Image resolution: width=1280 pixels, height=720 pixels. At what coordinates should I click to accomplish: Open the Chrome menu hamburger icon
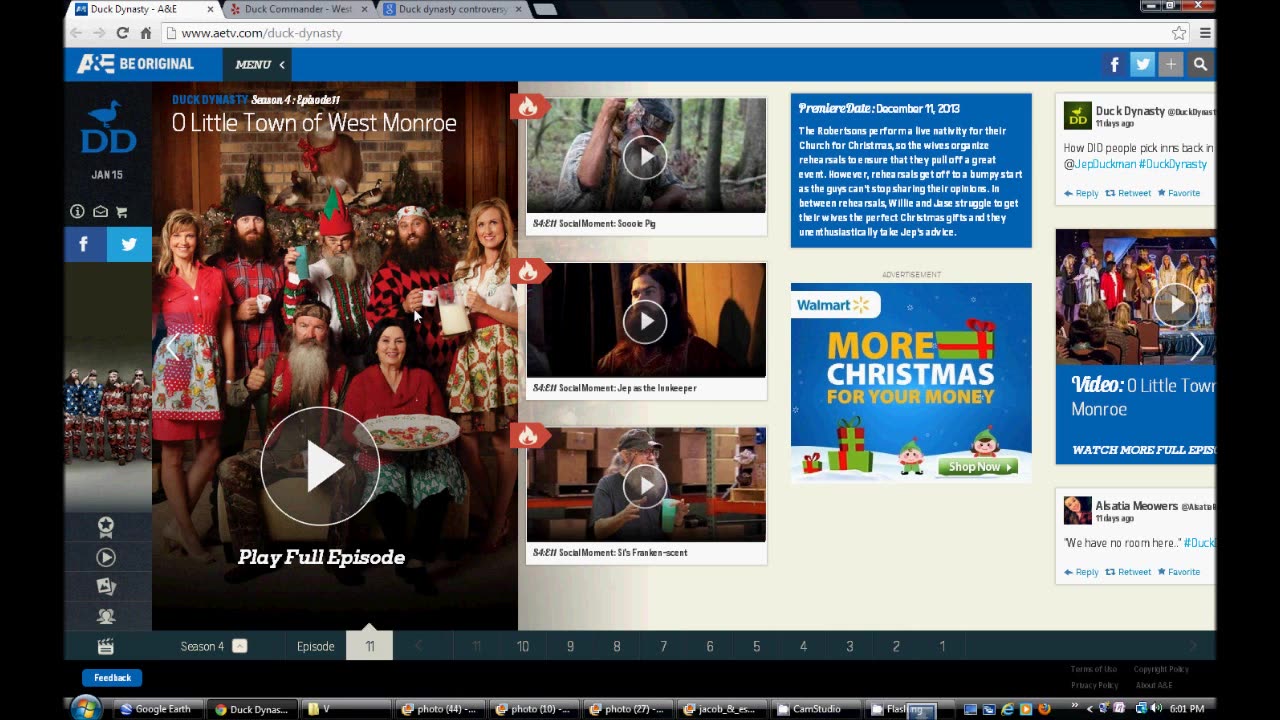point(1205,33)
